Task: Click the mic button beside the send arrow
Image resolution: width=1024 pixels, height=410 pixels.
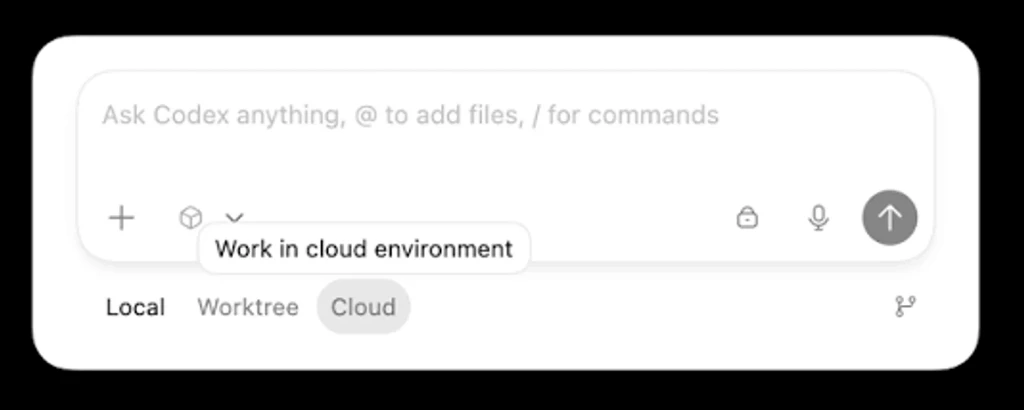Action: pyautogui.click(x=818, y=217)
